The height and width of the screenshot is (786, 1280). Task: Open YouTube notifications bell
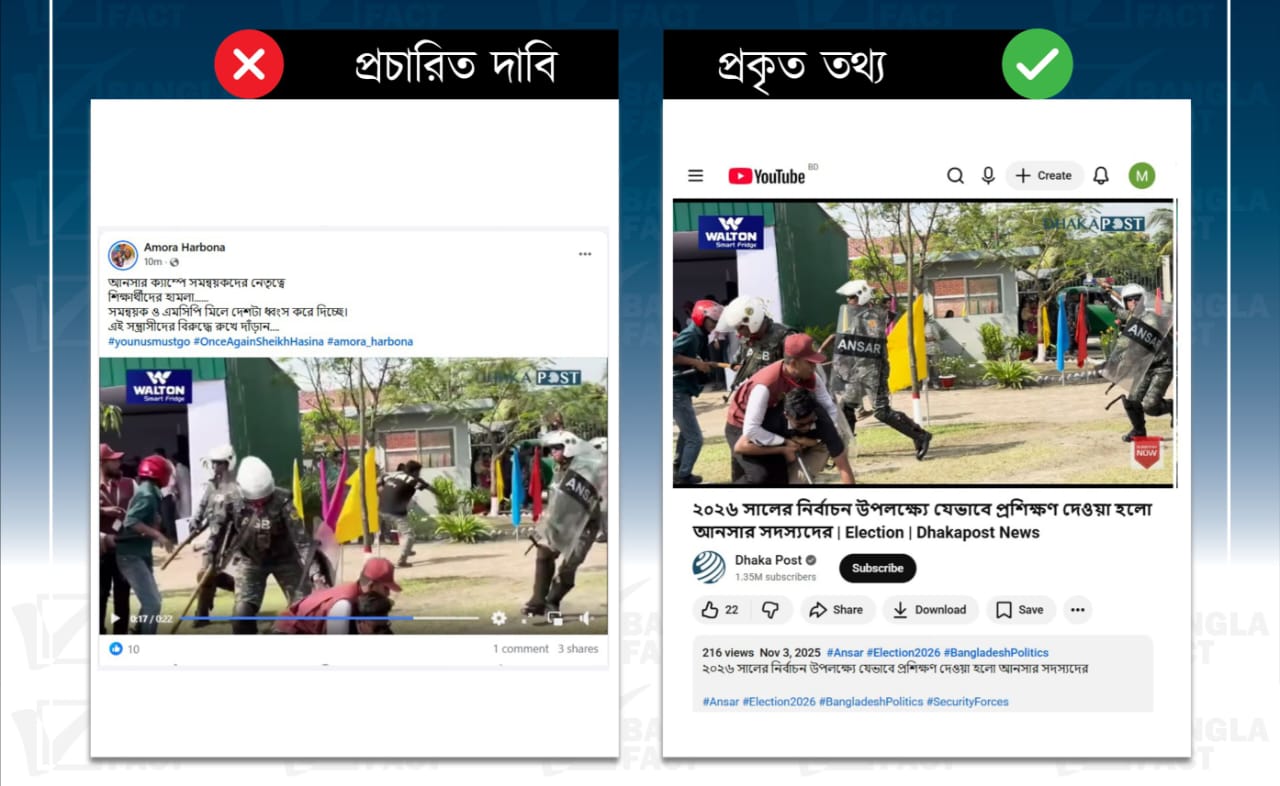coord(1101,176)
